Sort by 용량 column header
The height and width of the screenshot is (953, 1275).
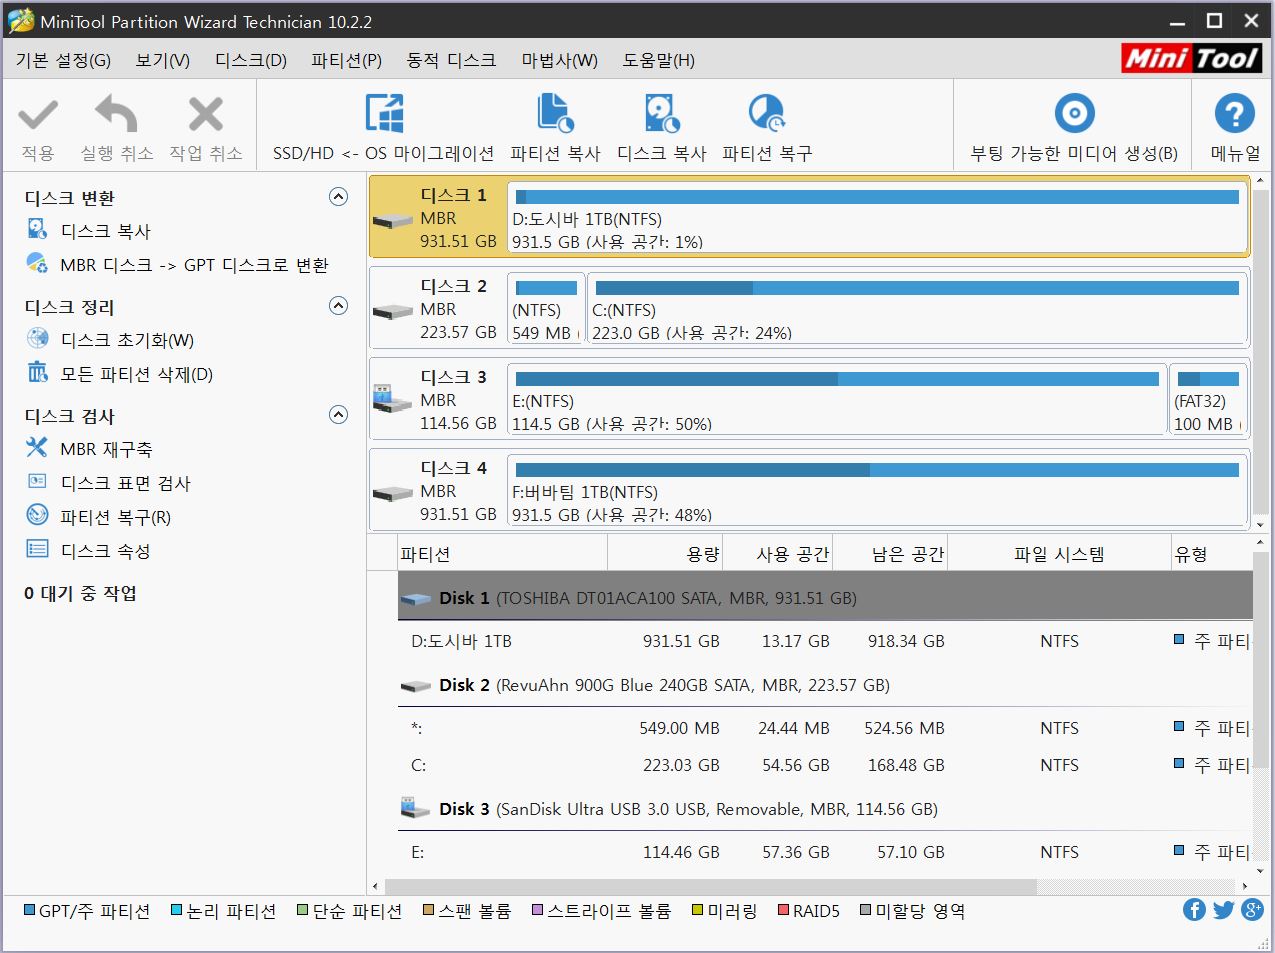click(665, 553)
